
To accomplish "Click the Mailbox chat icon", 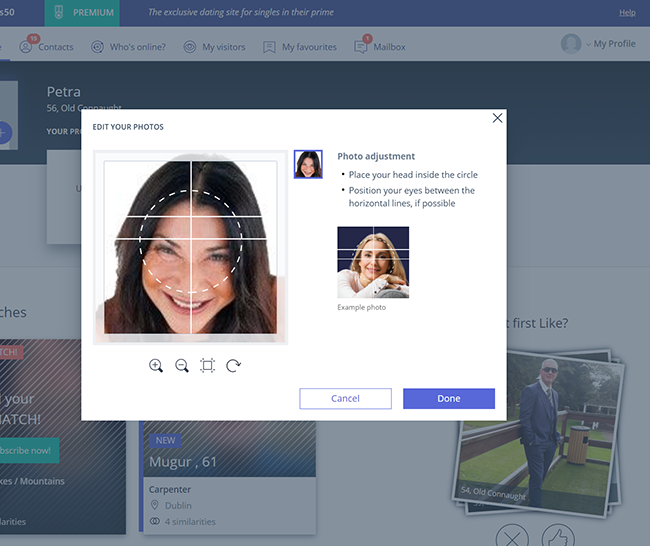I will point(360,47).
